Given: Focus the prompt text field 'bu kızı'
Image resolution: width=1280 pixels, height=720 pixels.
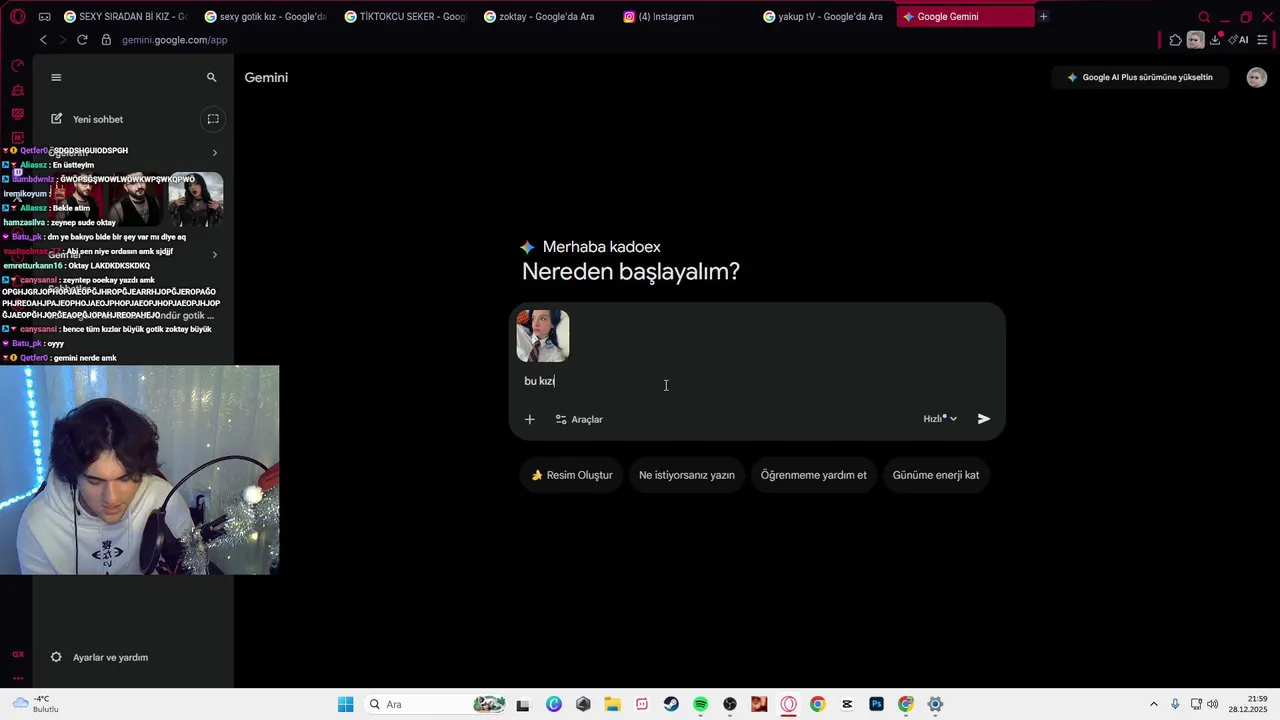Looking at the screenshot, I should [x=756, y=381].
